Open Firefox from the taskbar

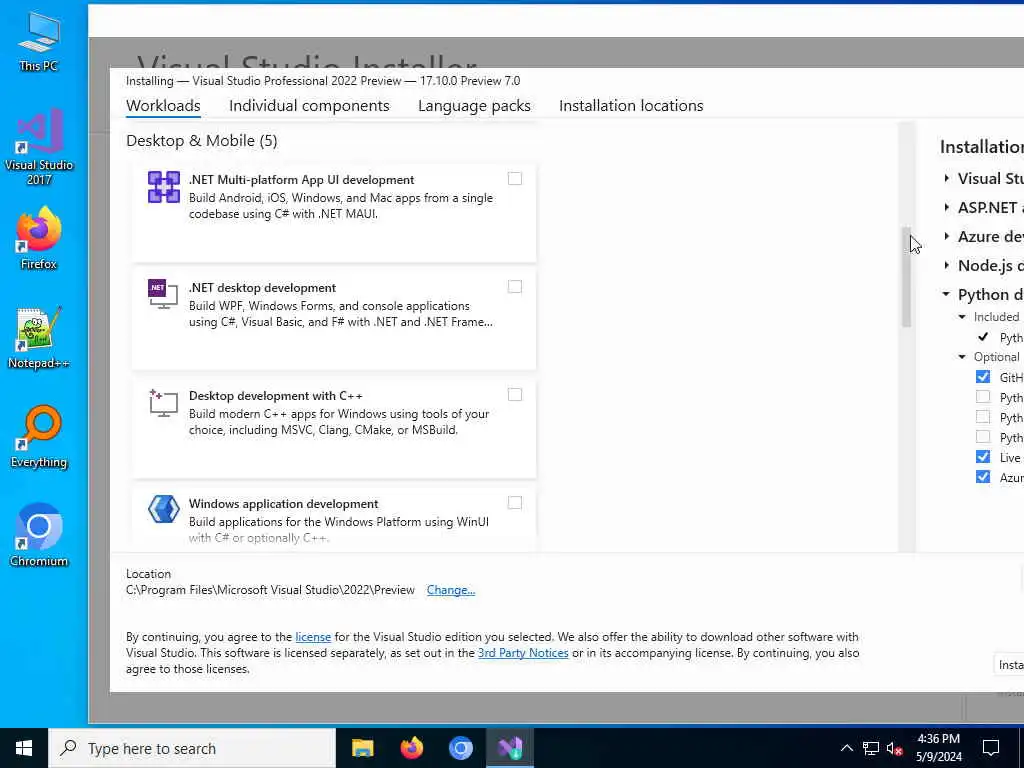click(411, 748)
